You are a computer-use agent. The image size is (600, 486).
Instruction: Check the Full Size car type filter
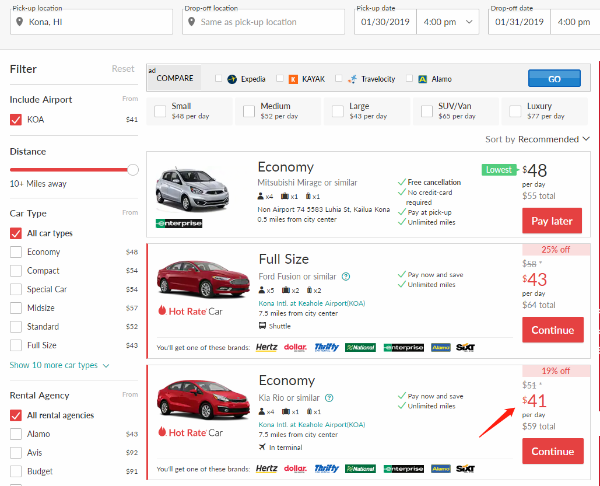pos(16,345)
